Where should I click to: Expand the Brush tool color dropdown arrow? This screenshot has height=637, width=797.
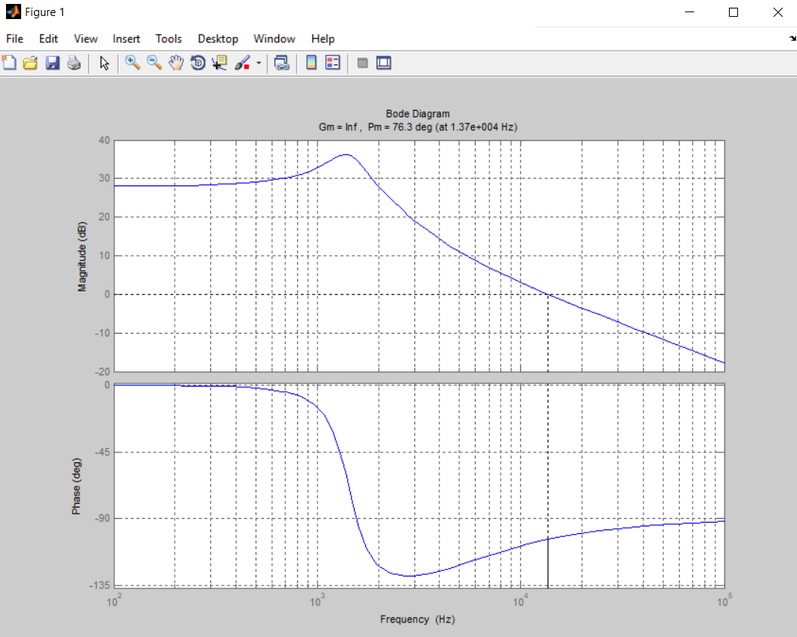coord(260,63)
